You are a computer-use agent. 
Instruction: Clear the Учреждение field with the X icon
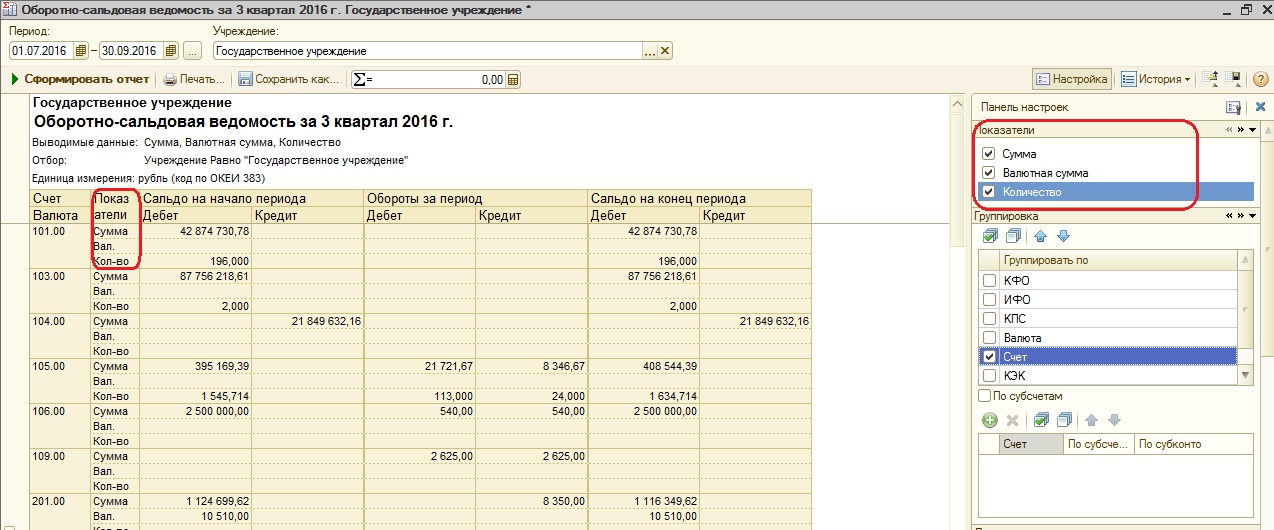(665, 51)
